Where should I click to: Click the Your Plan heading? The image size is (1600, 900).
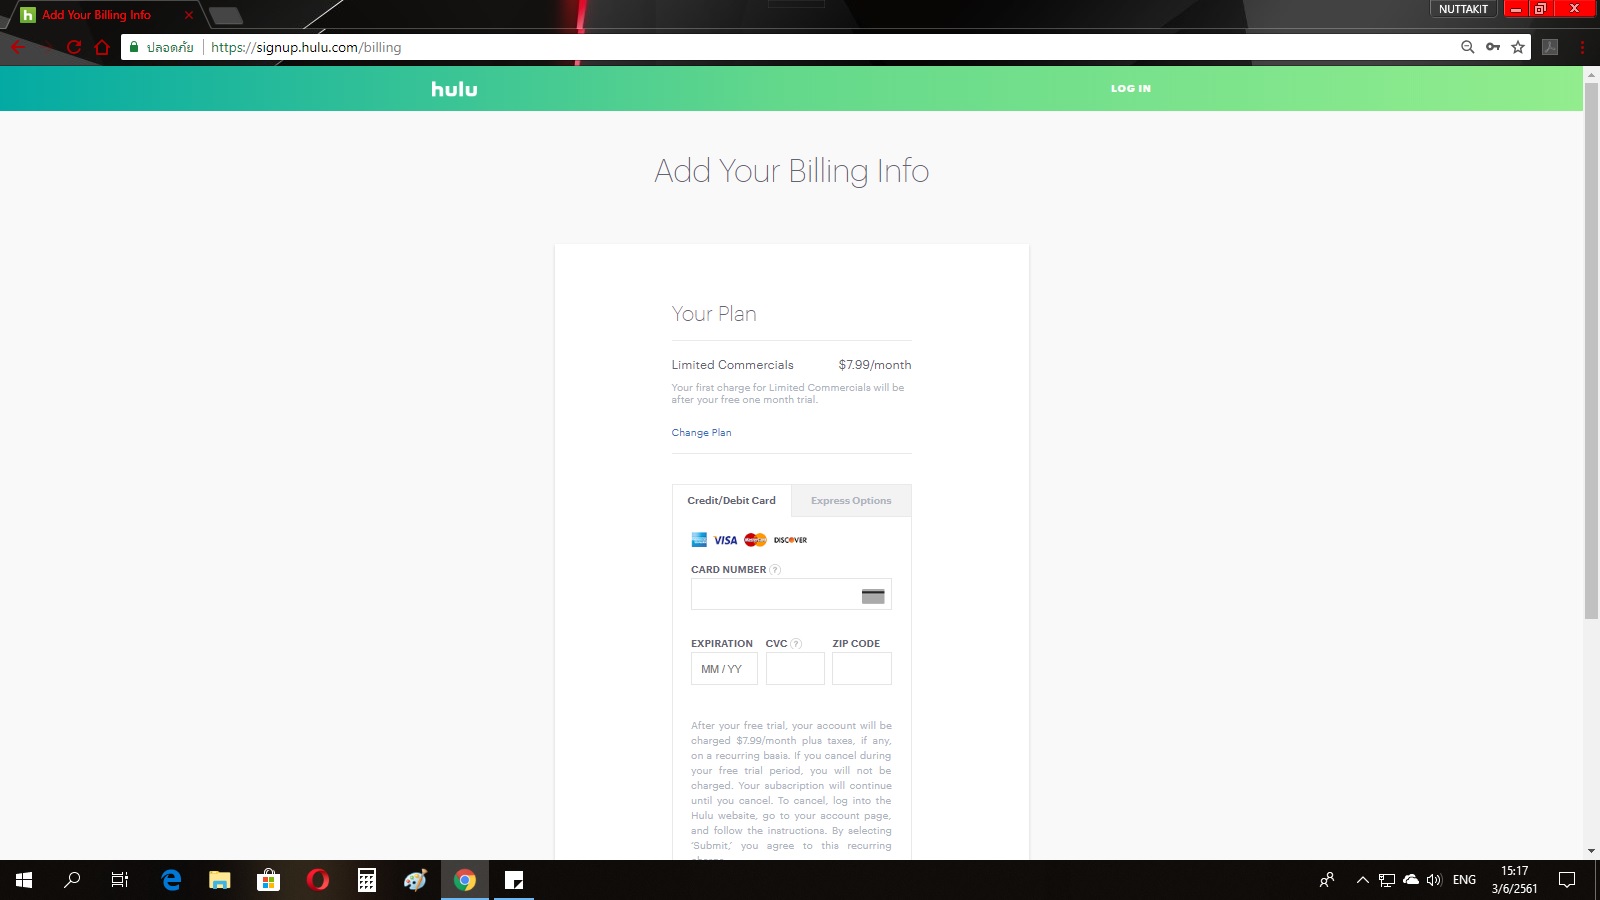click(x=714, y=314)
